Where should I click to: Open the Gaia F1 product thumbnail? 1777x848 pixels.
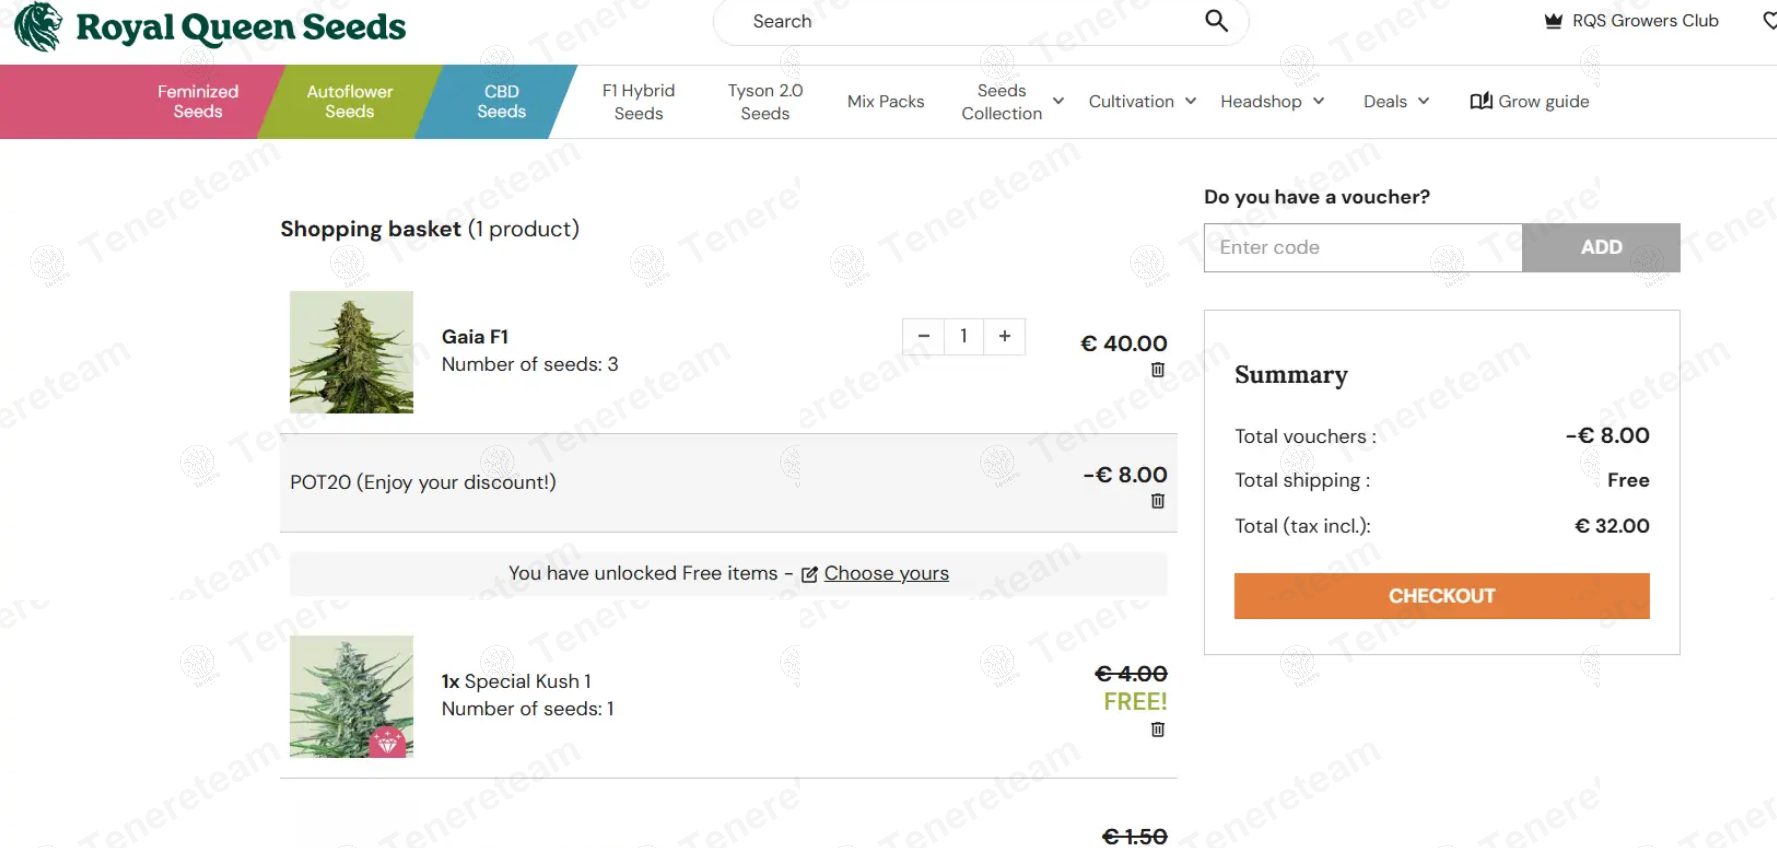(x=351, y=352)
